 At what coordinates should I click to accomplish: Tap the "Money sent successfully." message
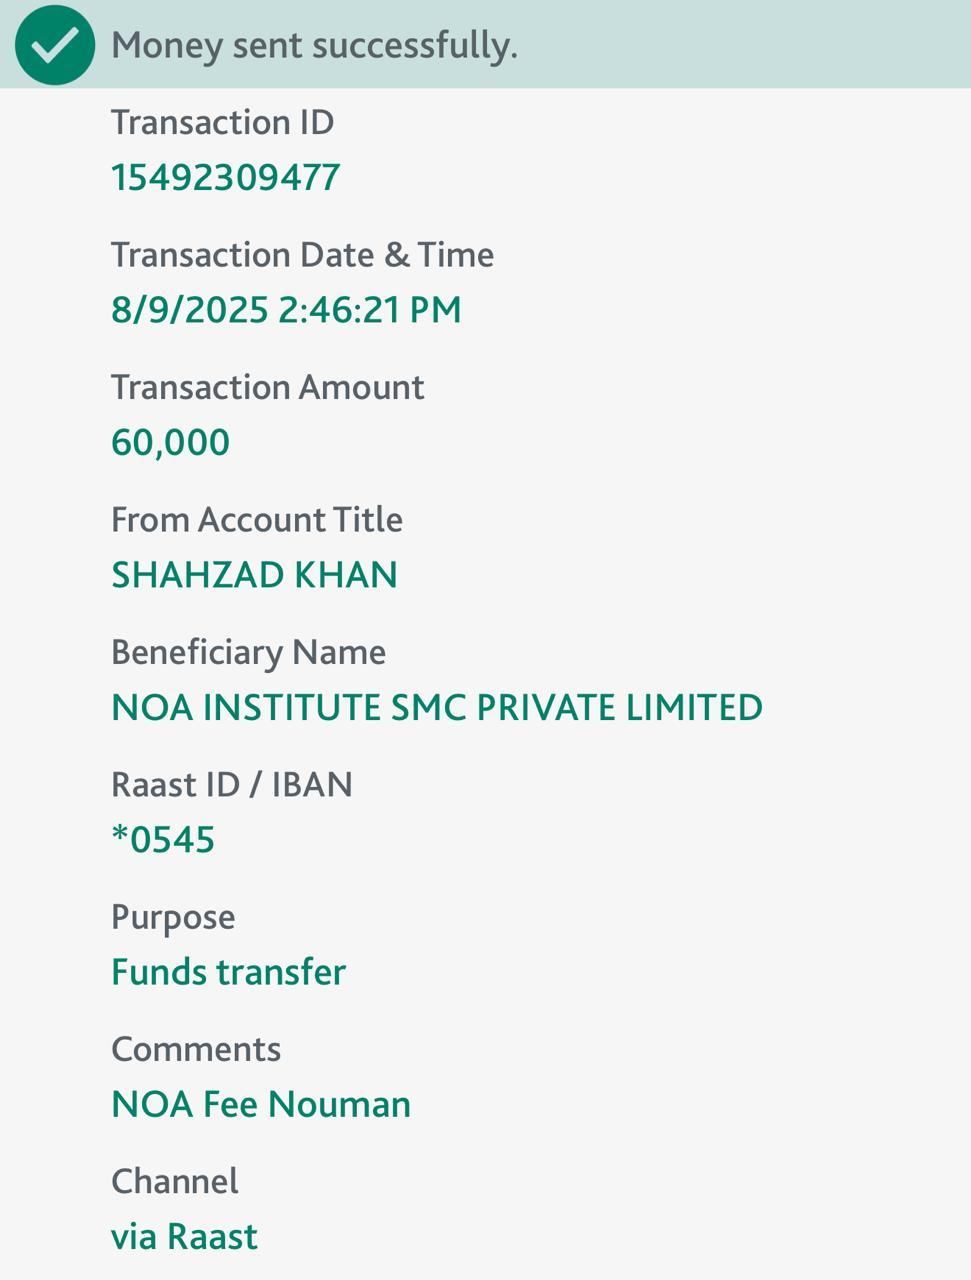[x=314, y=46]
